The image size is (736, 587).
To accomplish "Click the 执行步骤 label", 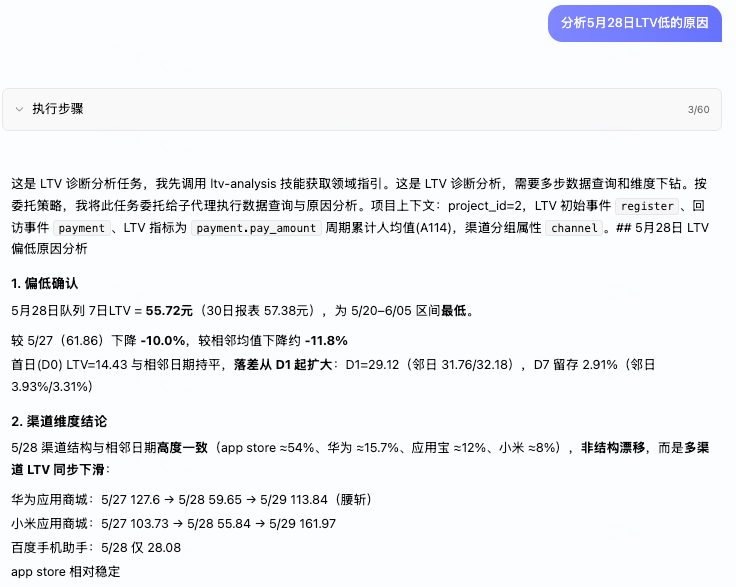I will 58,109.
